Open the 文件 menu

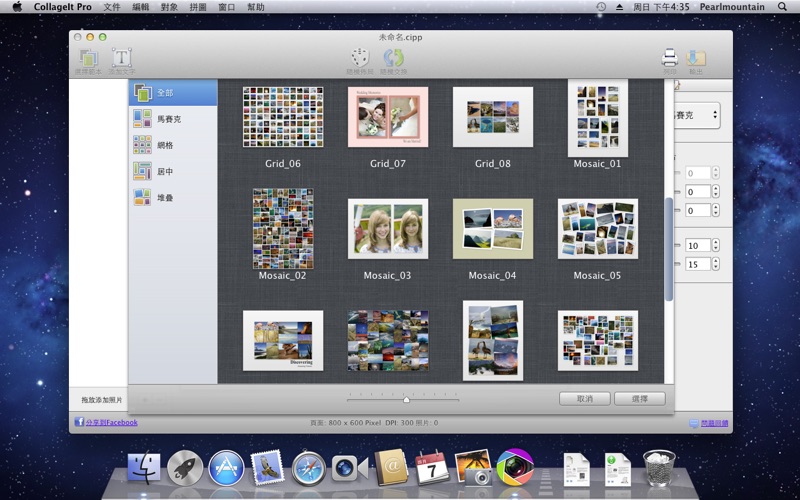tap(112, 7)
